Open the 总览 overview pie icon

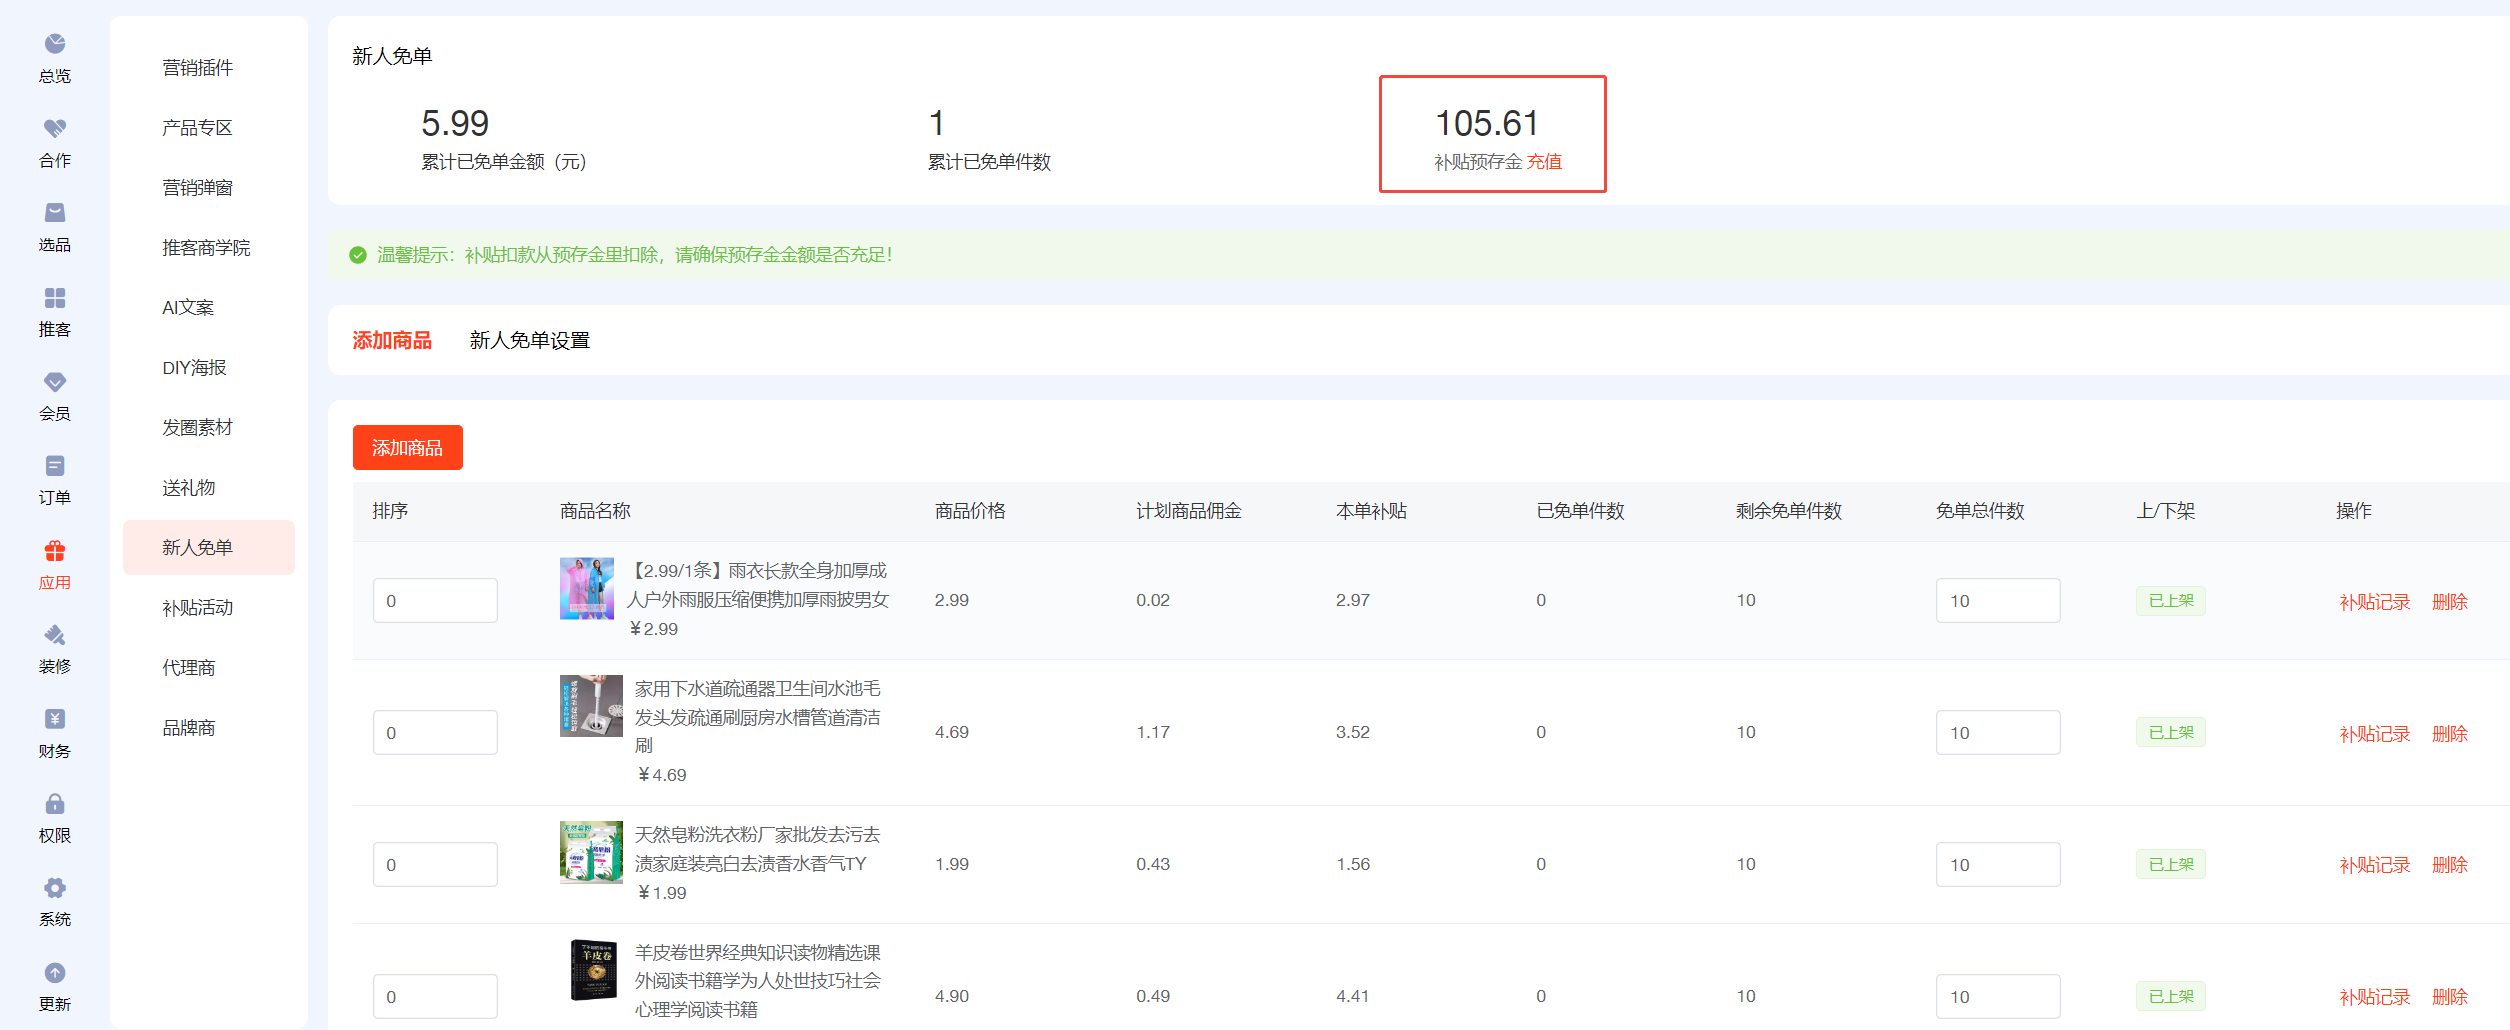[55, 44]
